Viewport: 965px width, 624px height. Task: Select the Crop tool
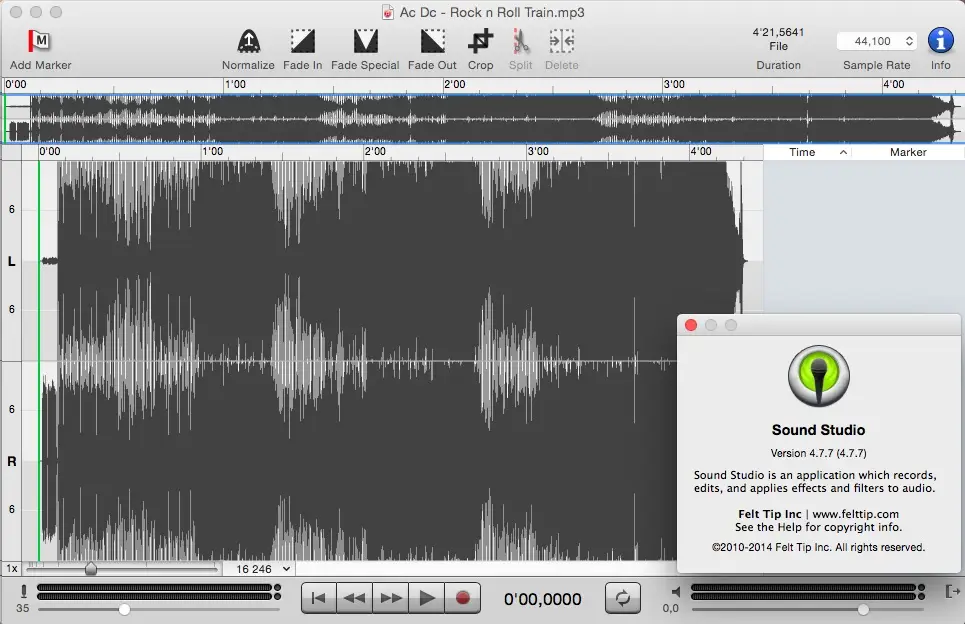[480, 41]
